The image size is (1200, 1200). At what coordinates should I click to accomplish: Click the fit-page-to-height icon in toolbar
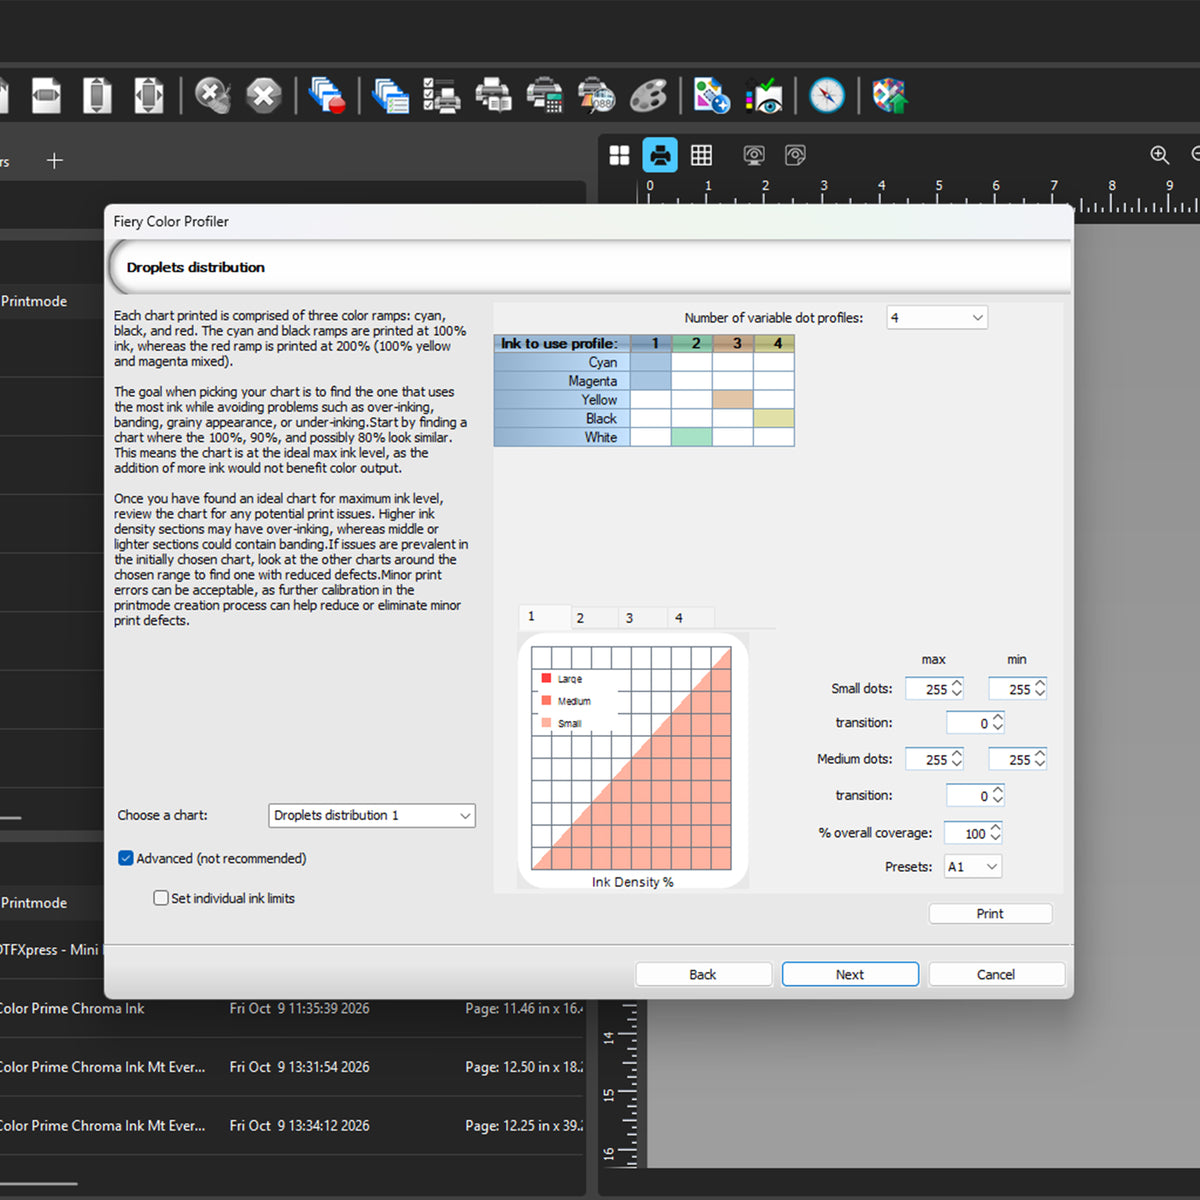98,96
